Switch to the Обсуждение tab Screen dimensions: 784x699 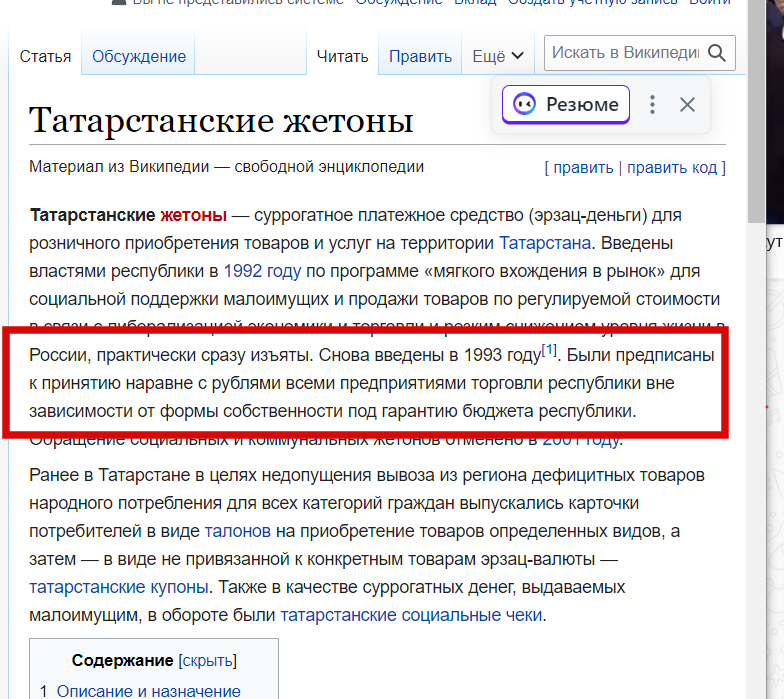point(138,56)
